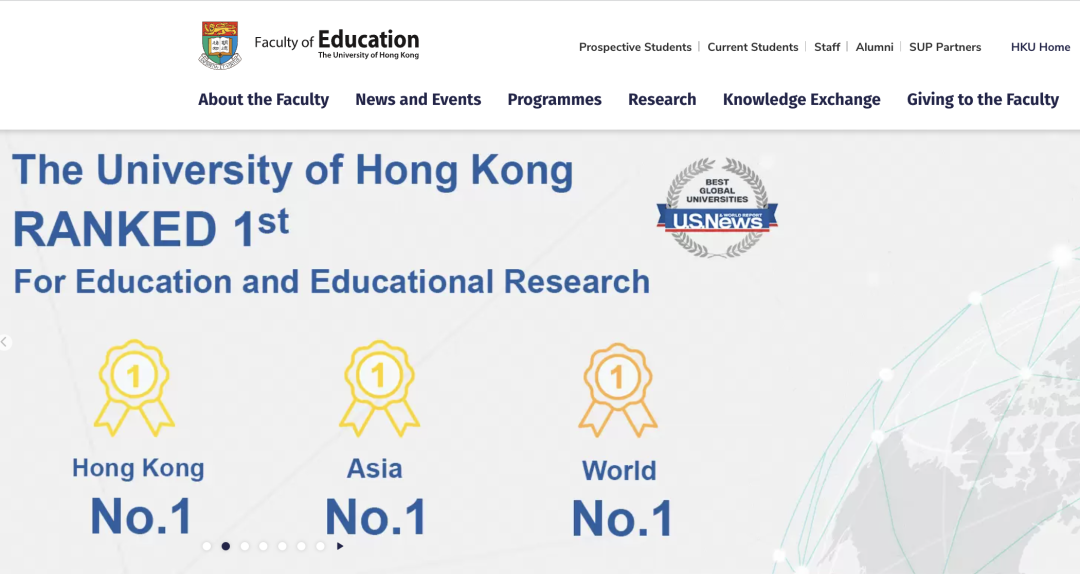Expand the About the Faculty menu

pos(263,99)
